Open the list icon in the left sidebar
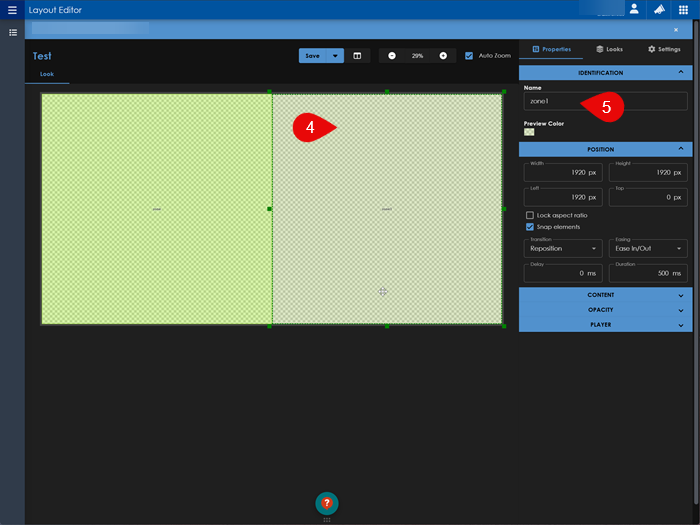 pos(13,33)
